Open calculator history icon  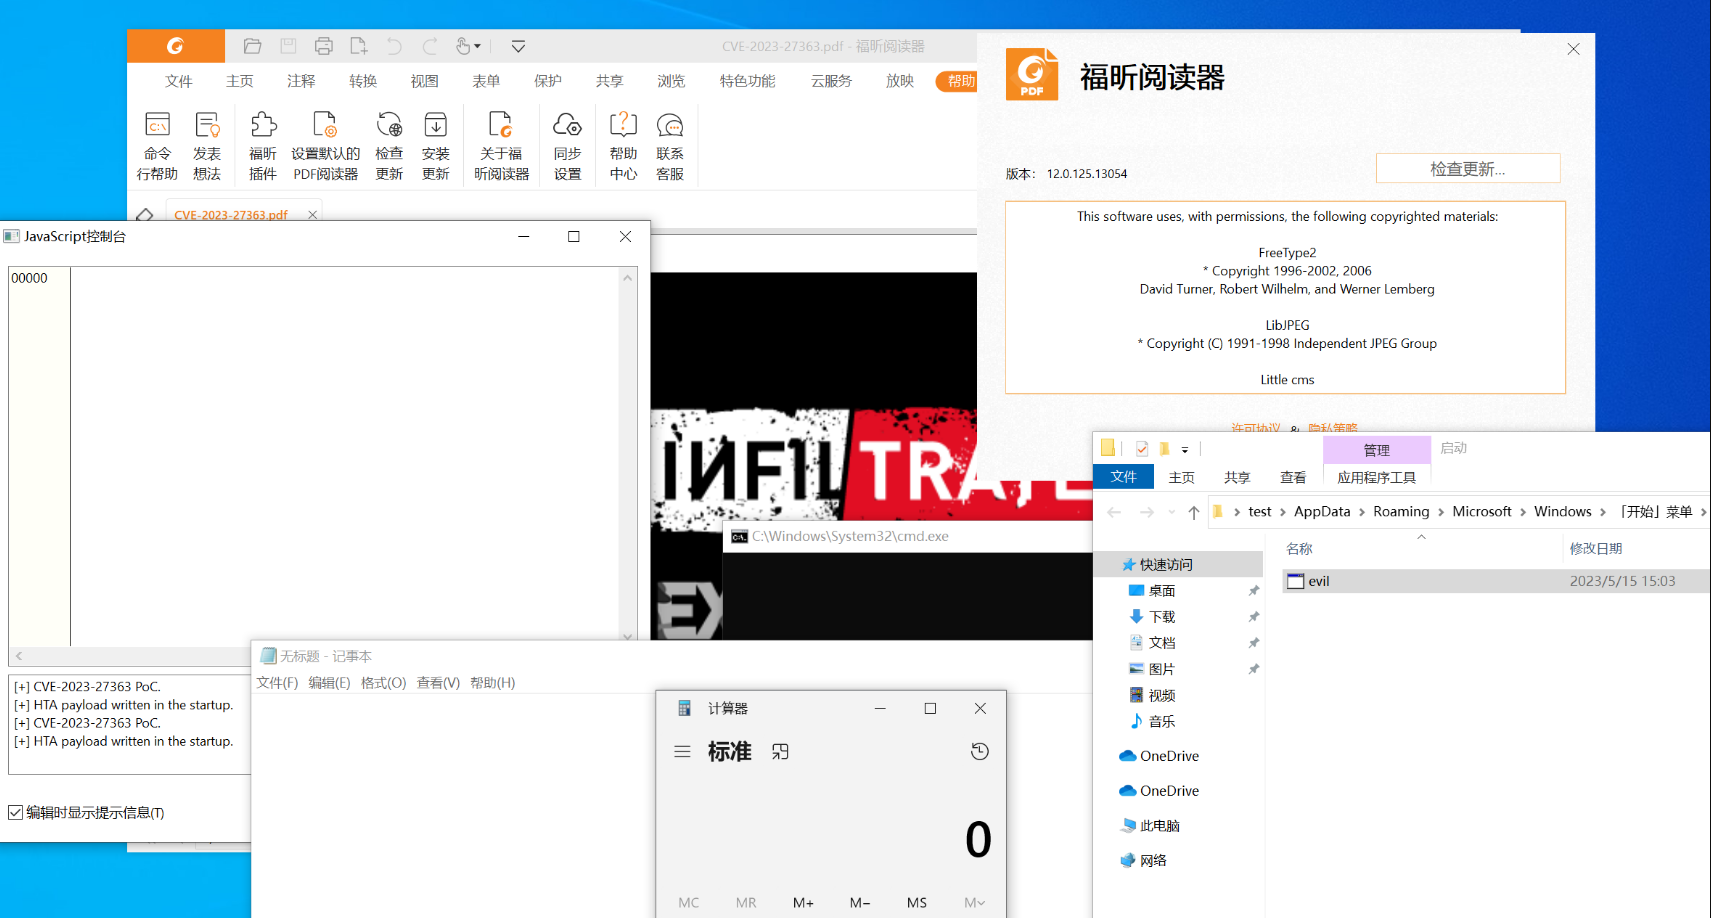[x=980, y=751]
